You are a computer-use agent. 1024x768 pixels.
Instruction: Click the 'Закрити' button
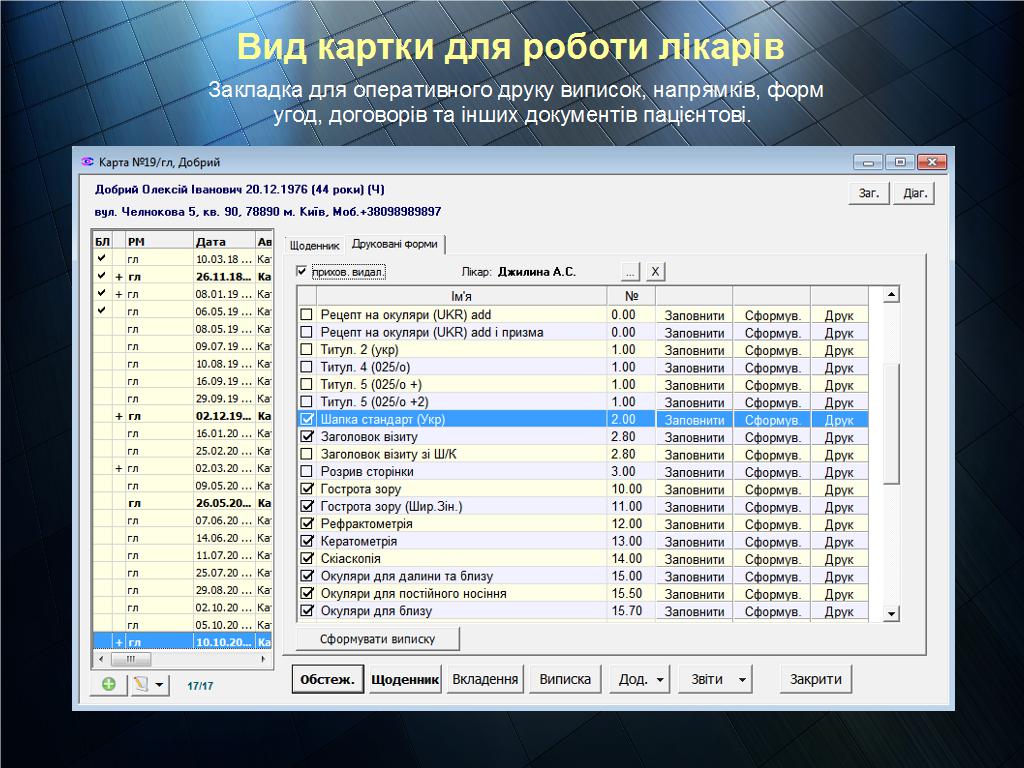[816, 680]
